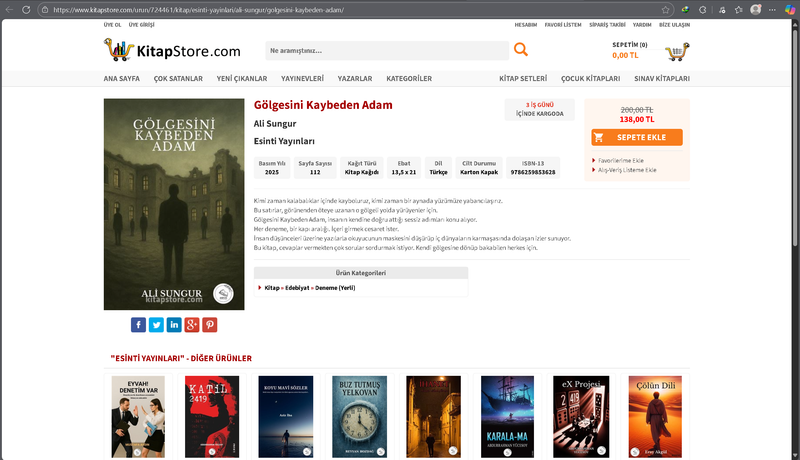Open the shopping cart icon at top right
This screenshot has width=800, height=460.
[677, 52]
